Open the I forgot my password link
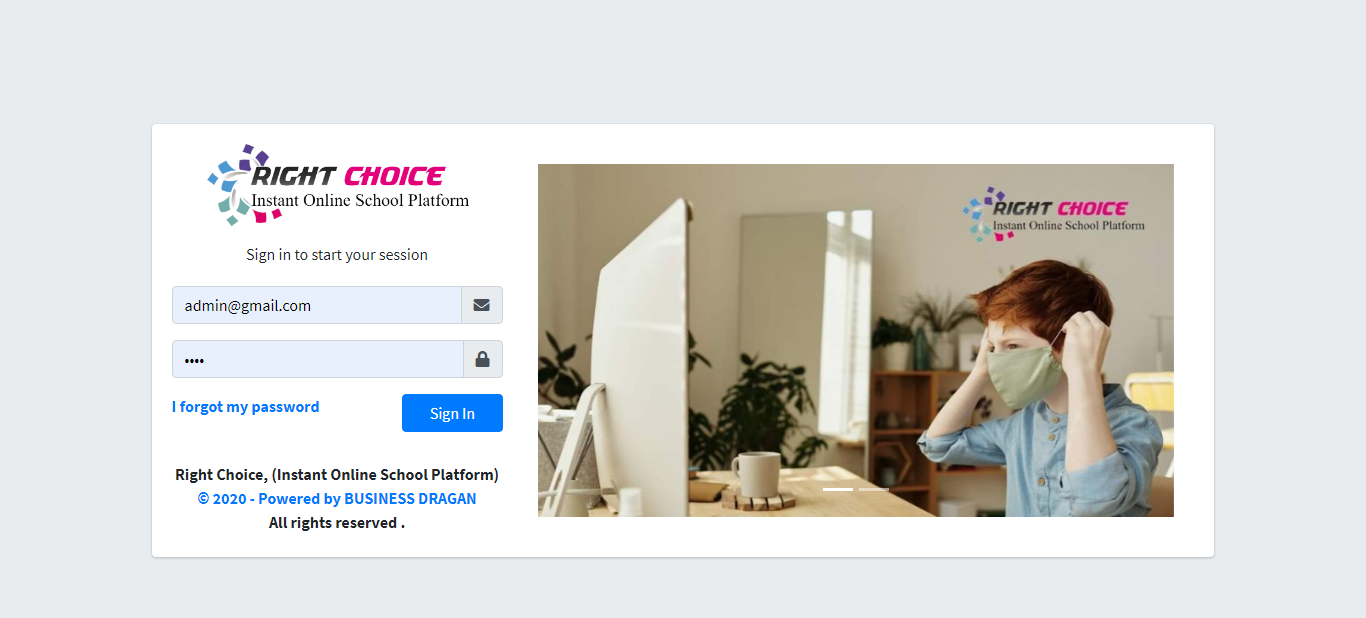This screenshot has width=1366, height=618. (x=246, y=407)
